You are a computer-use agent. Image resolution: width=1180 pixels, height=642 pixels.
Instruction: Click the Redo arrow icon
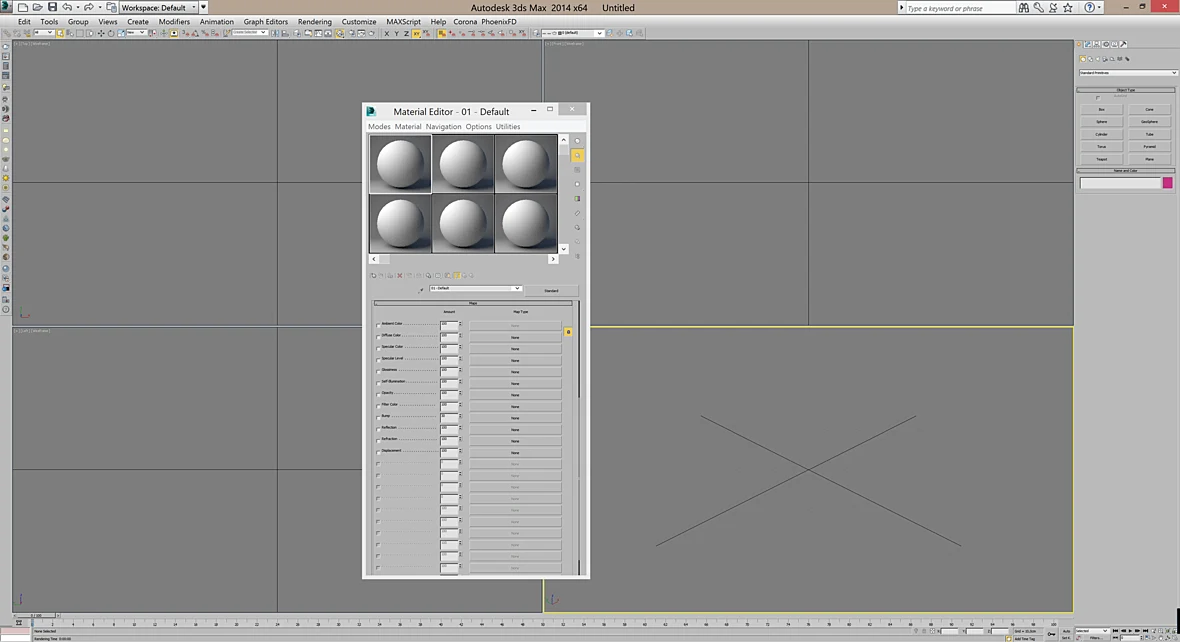89,8
